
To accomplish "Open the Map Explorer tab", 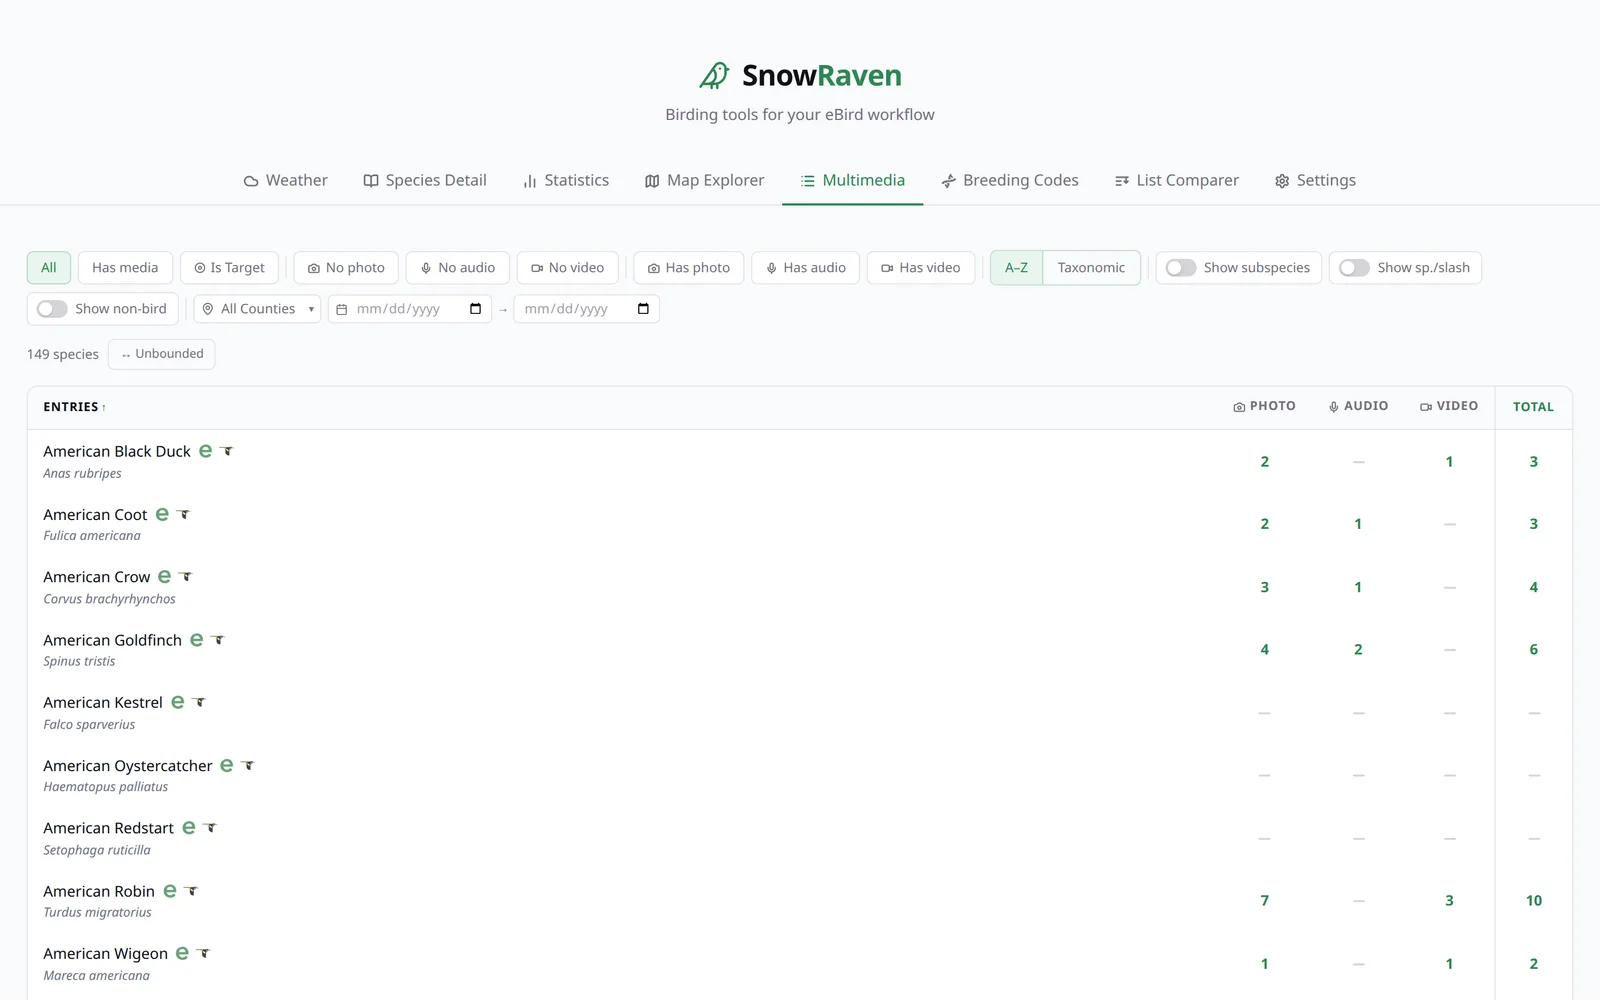I will pyautogui.click(x=705, y=181).
